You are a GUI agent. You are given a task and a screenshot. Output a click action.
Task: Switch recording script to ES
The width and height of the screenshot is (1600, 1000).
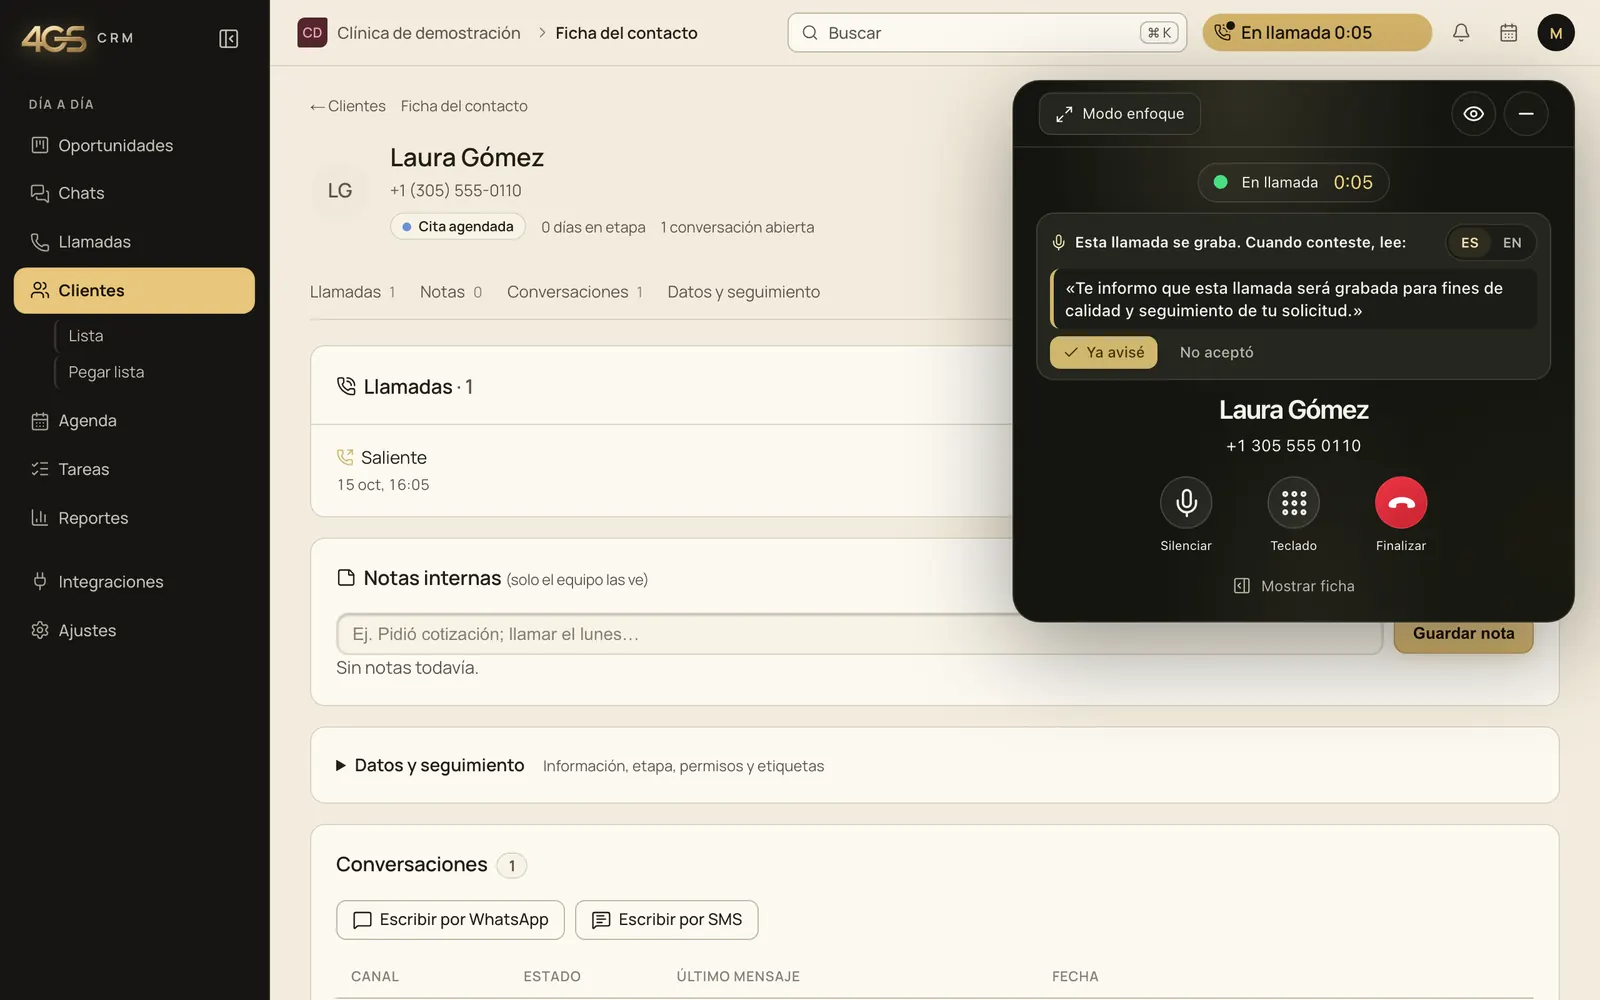click(x=1469, y=243)
